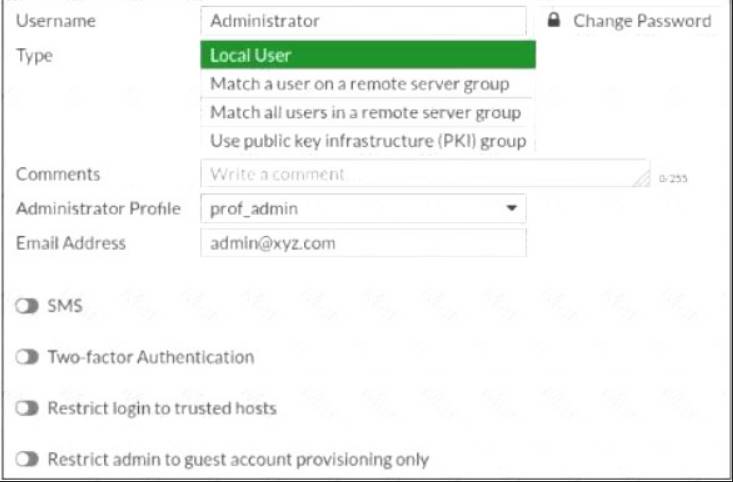
Task: Click the 0/255 comment character counter
Action: click(672, 180)
